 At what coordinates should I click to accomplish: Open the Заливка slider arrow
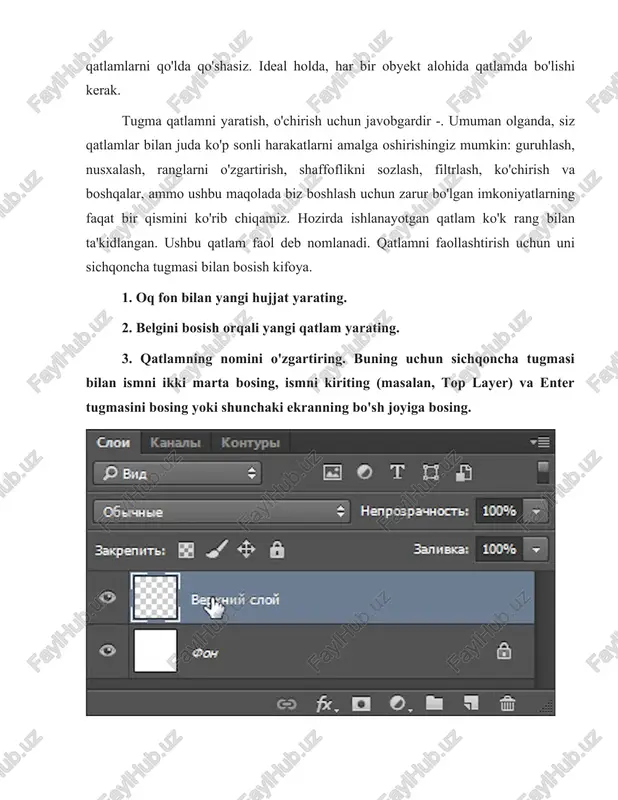click(x=536, y=549)
